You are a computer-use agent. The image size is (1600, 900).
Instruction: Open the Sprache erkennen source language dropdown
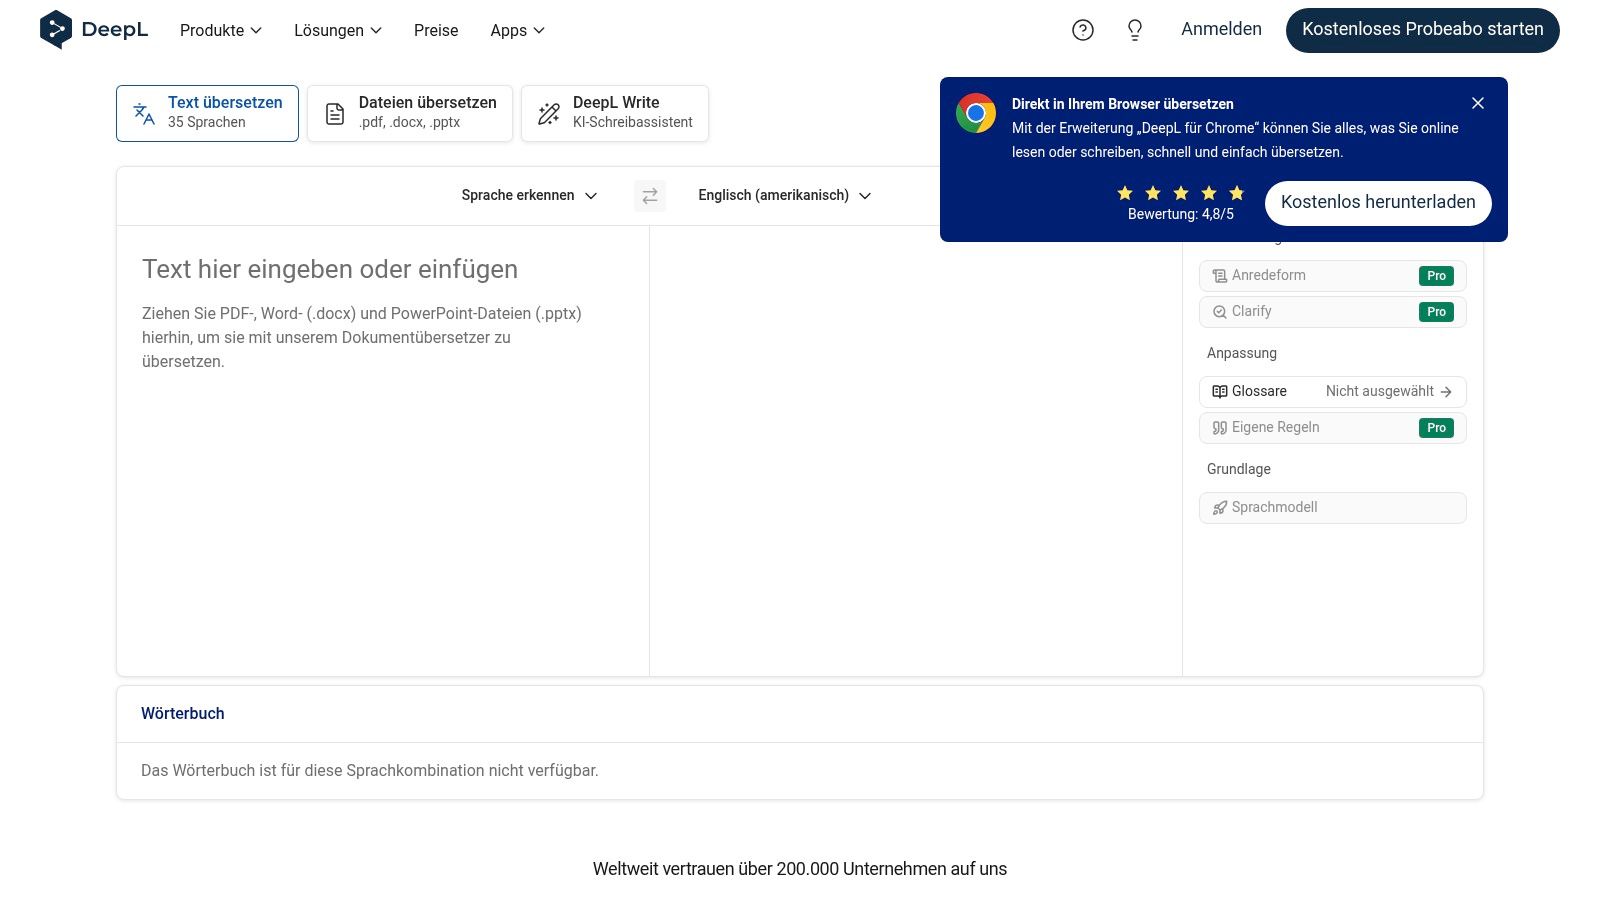point(529,196)
